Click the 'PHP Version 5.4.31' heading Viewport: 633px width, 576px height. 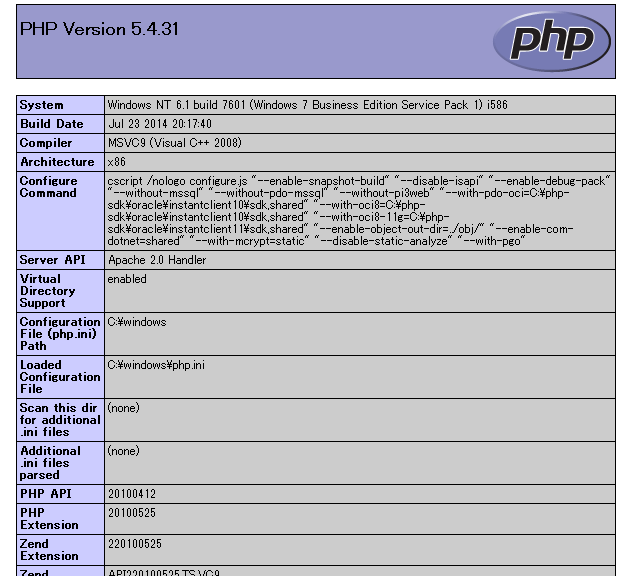[x=99, y=29]
